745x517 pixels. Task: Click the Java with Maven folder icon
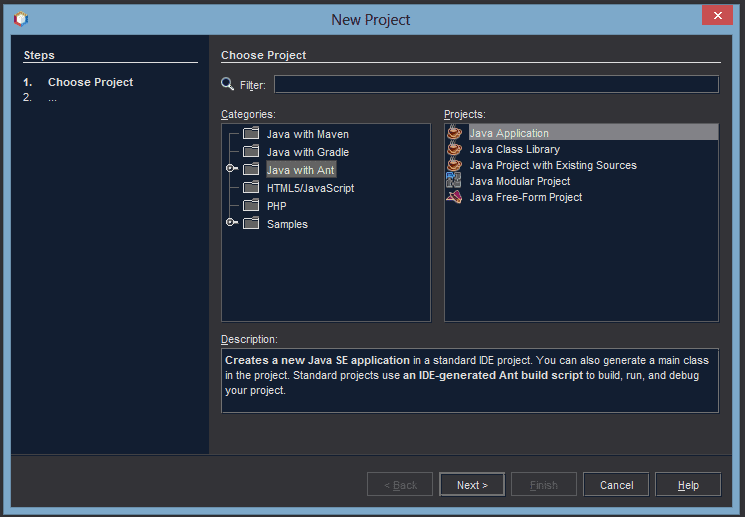(251, 133)
